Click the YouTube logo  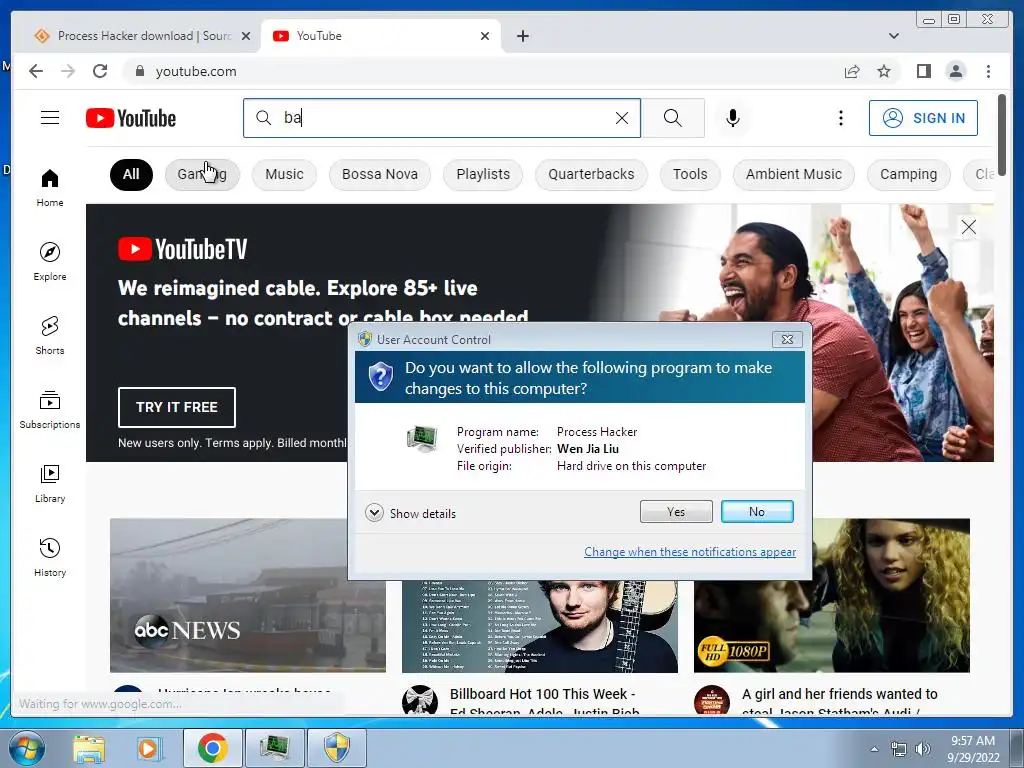coord(131,118)
